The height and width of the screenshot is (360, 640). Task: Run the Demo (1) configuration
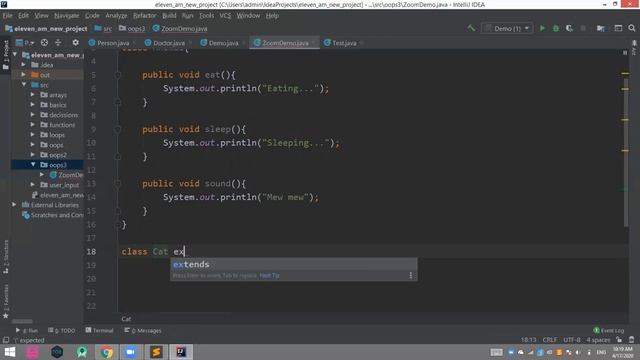click(x=542, y=28)
